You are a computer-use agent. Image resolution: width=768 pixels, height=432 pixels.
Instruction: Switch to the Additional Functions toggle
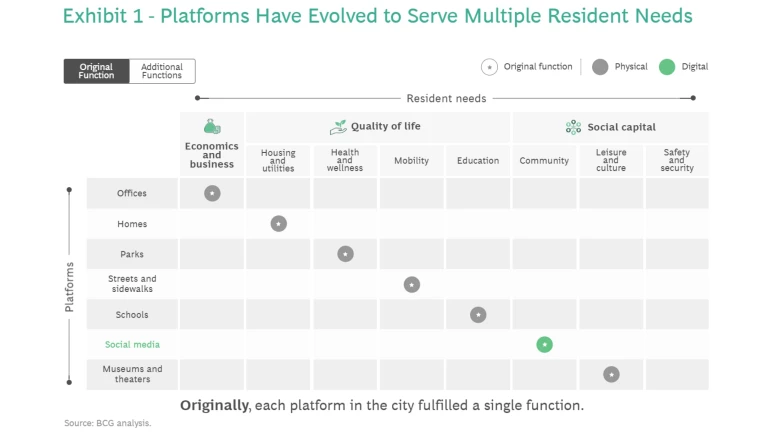coord(162,71)
